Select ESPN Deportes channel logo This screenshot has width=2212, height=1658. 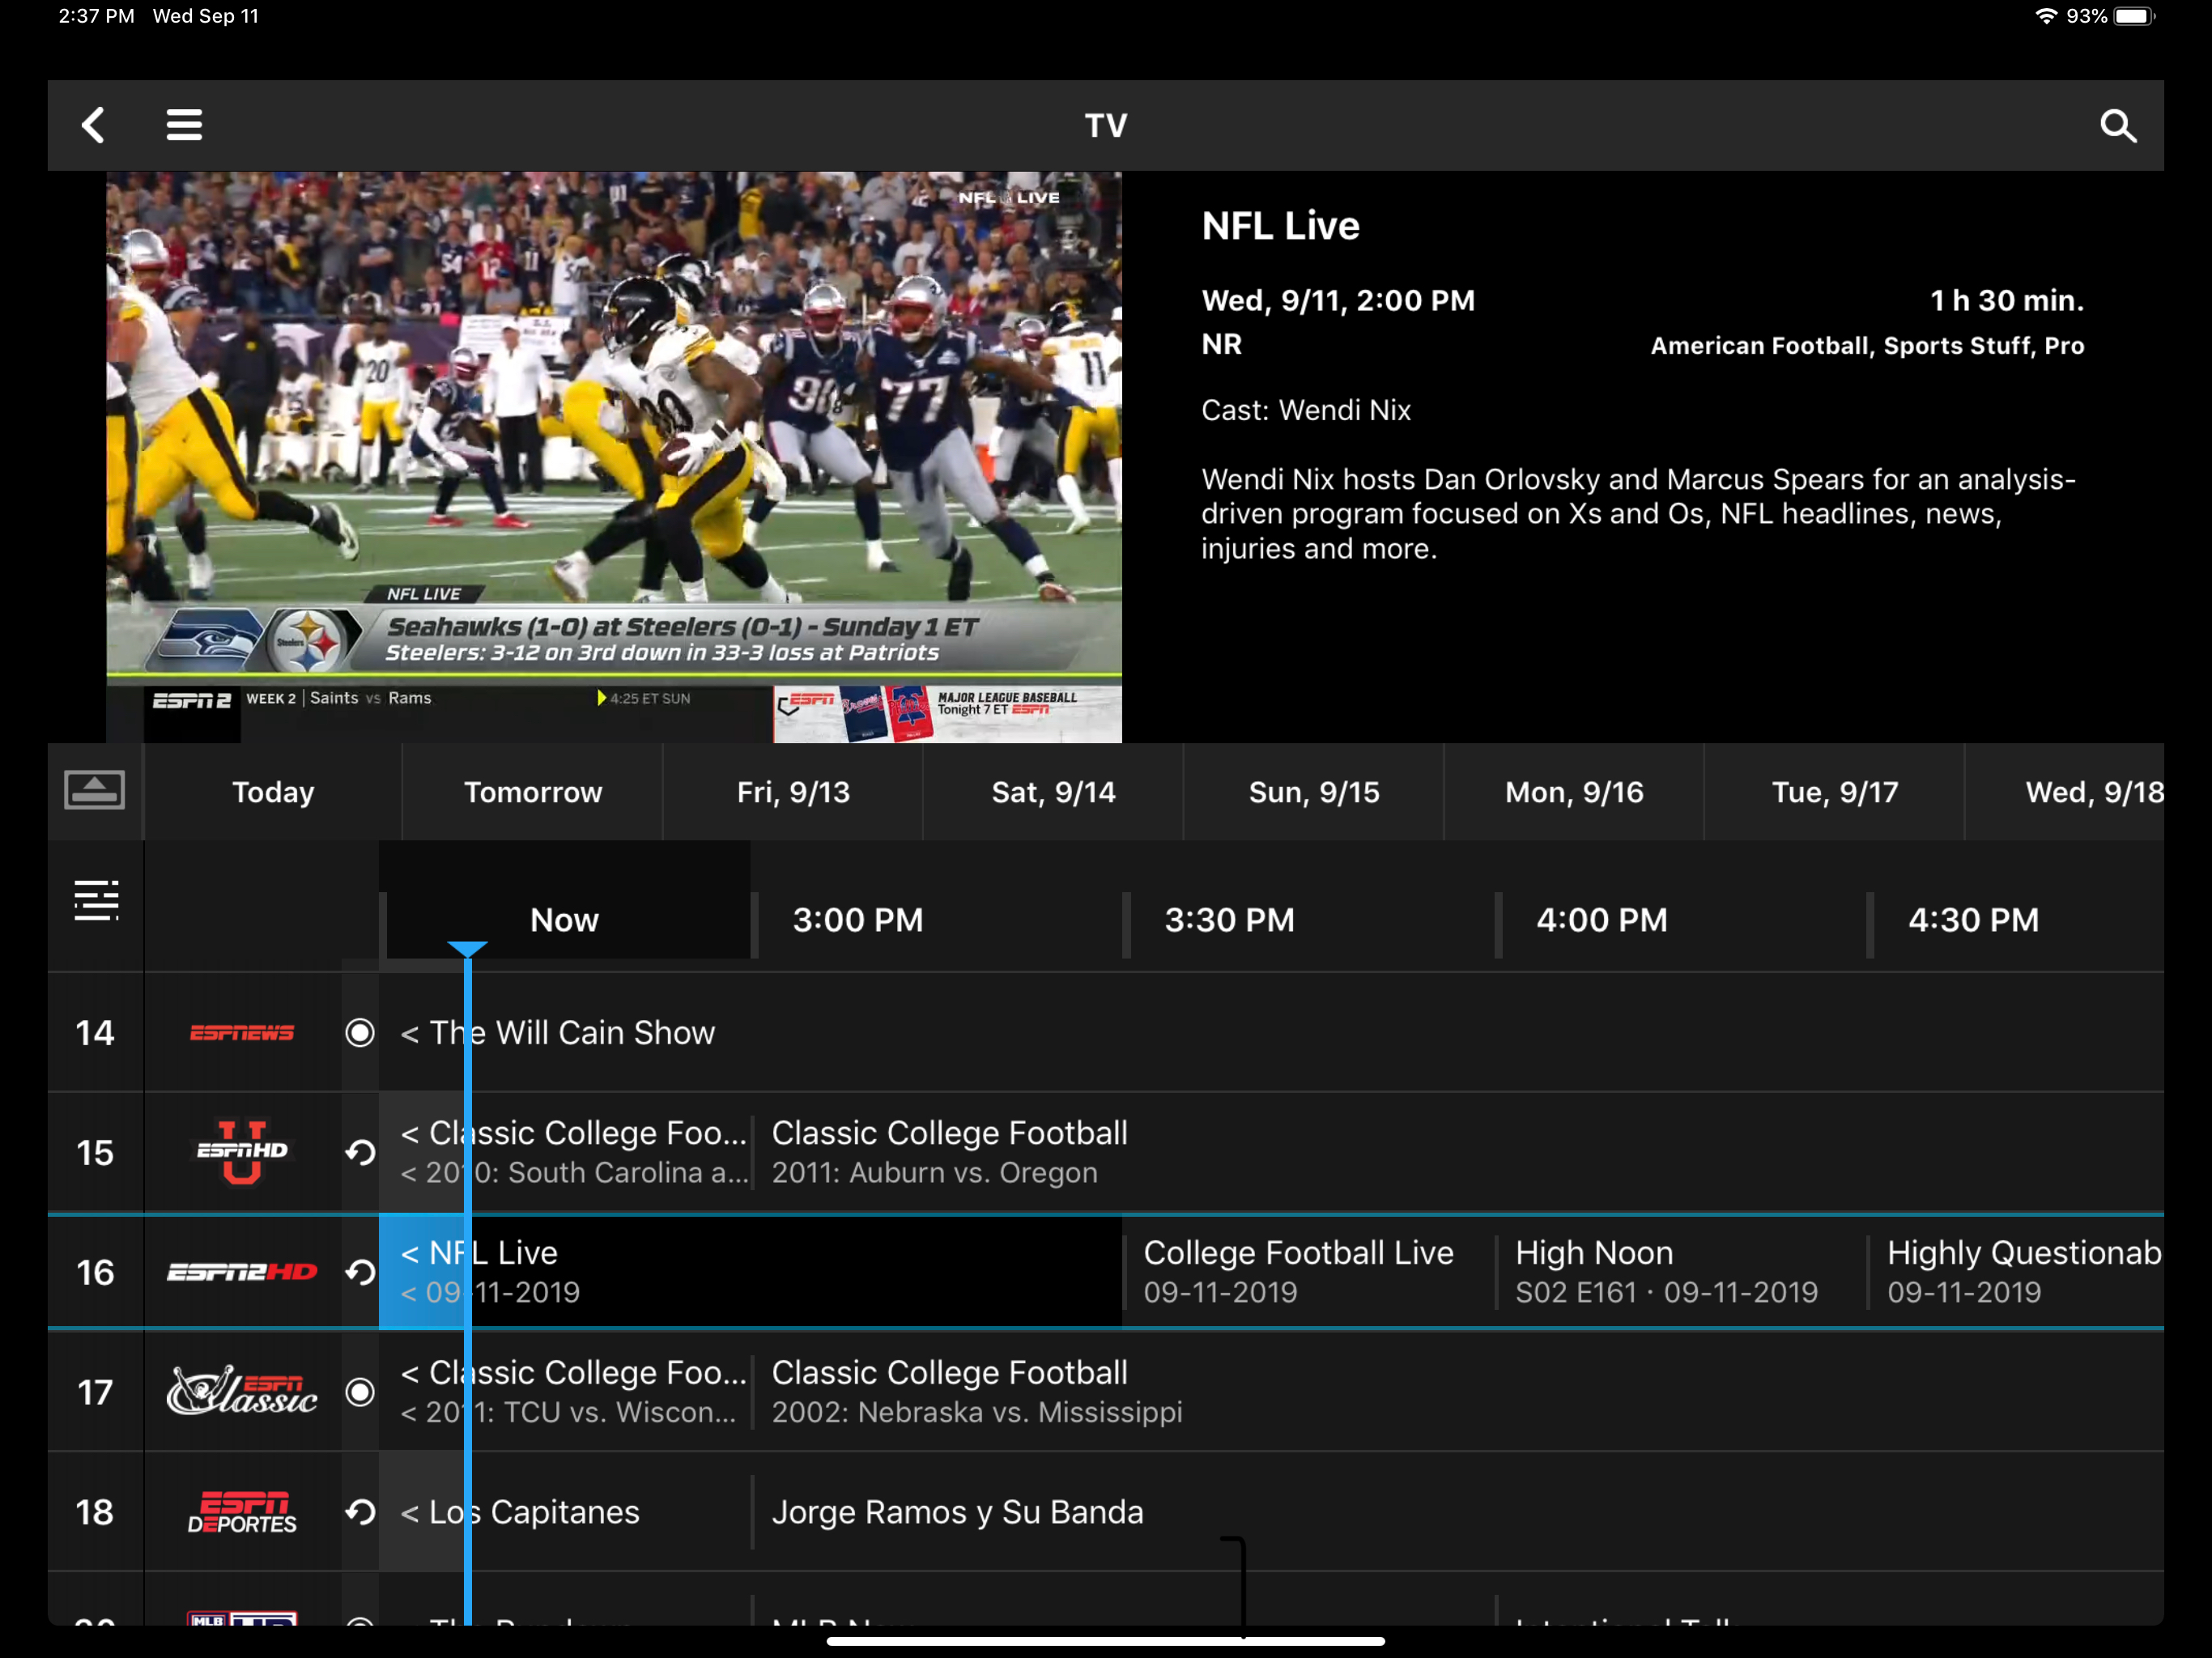[242, 1512]
